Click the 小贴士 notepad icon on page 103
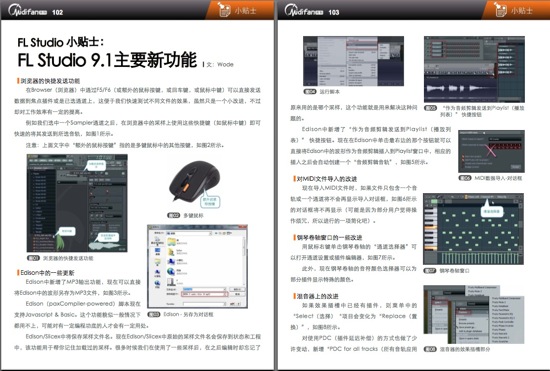The height and width of the screenshot is (371, 550). [x=500, y=9]
